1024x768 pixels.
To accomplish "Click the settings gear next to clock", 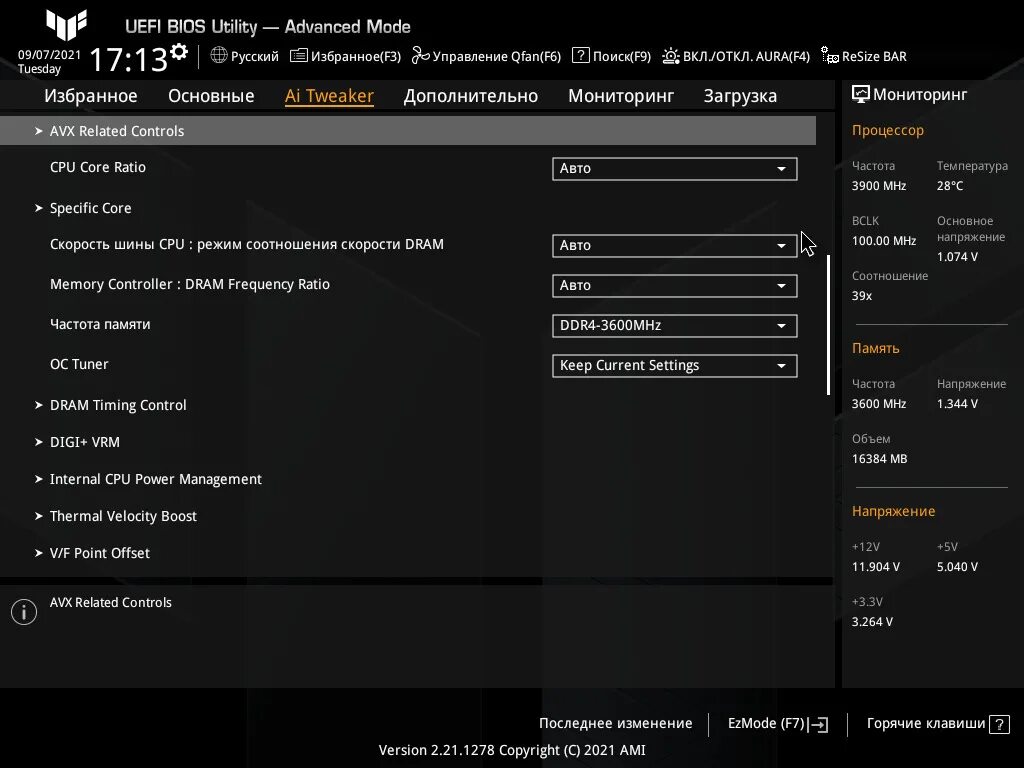I will 178,52.
